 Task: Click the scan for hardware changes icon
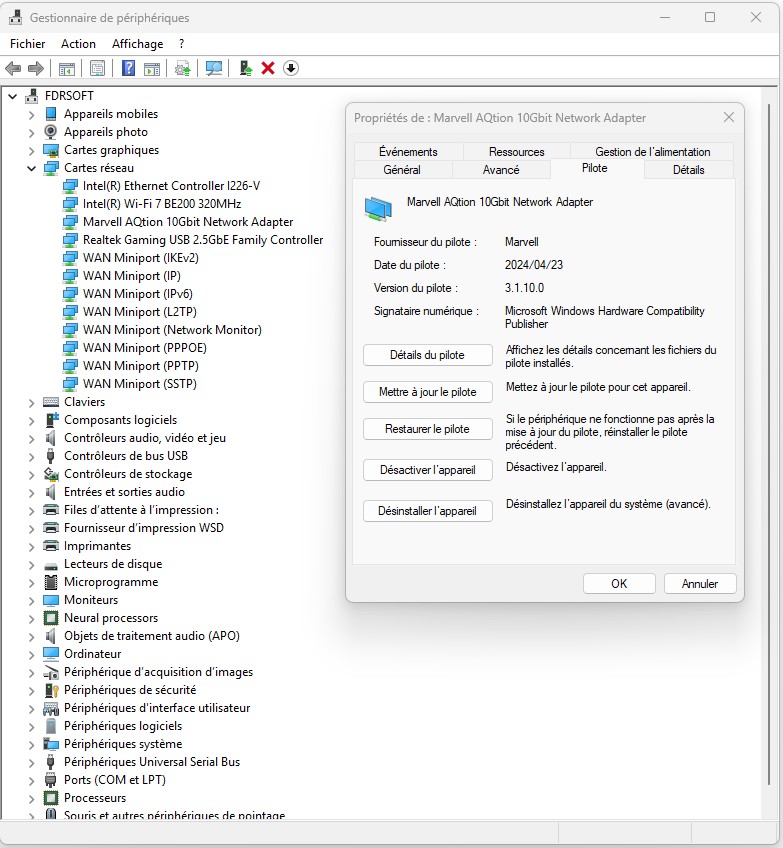tap(213, 68)
